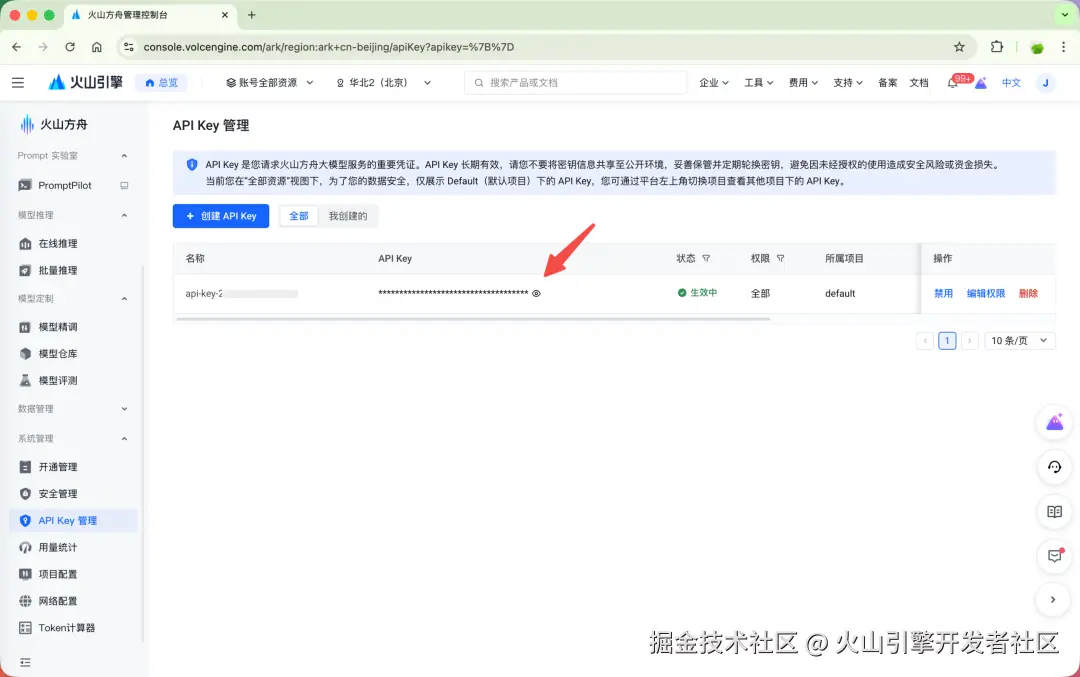Open 开通管理 in the sidebar
Viewport: 1080px width, 677px height.
pyautogui.click(x=58, y=467)
